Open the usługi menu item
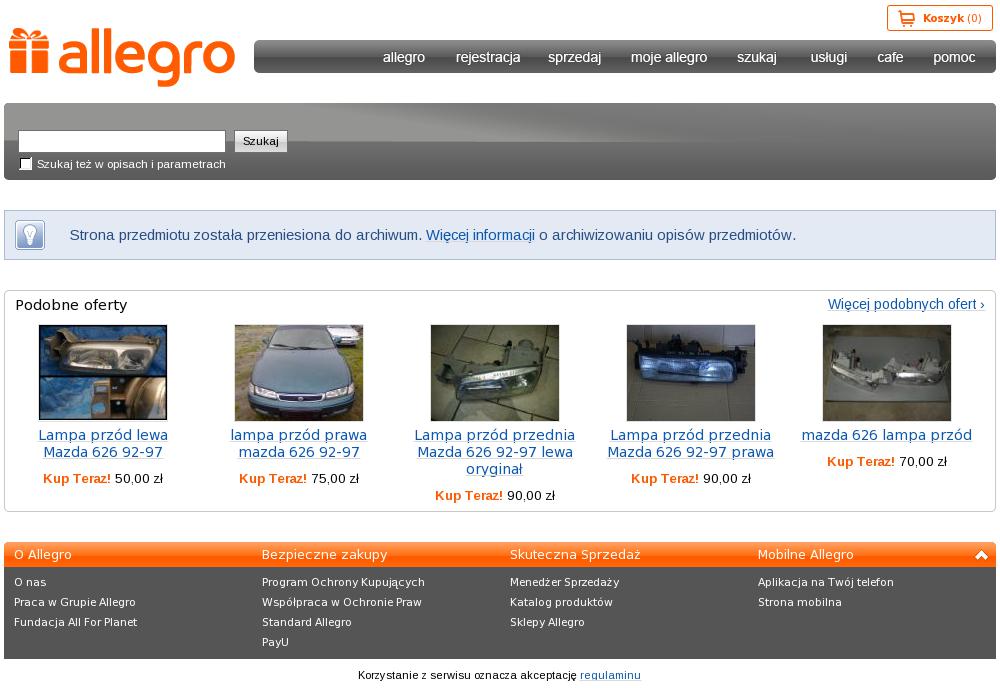This screenshot has width=1000, height=695. [829, 57]
